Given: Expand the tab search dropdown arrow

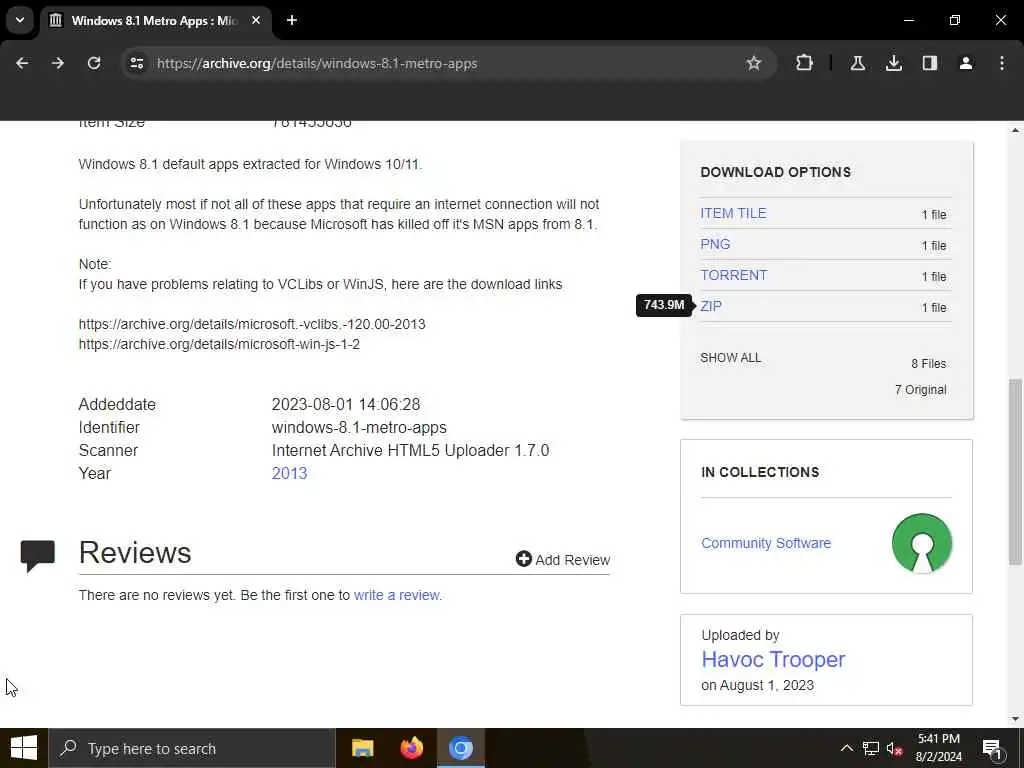Looking at the screenshot, I should [x=20, y=20].
